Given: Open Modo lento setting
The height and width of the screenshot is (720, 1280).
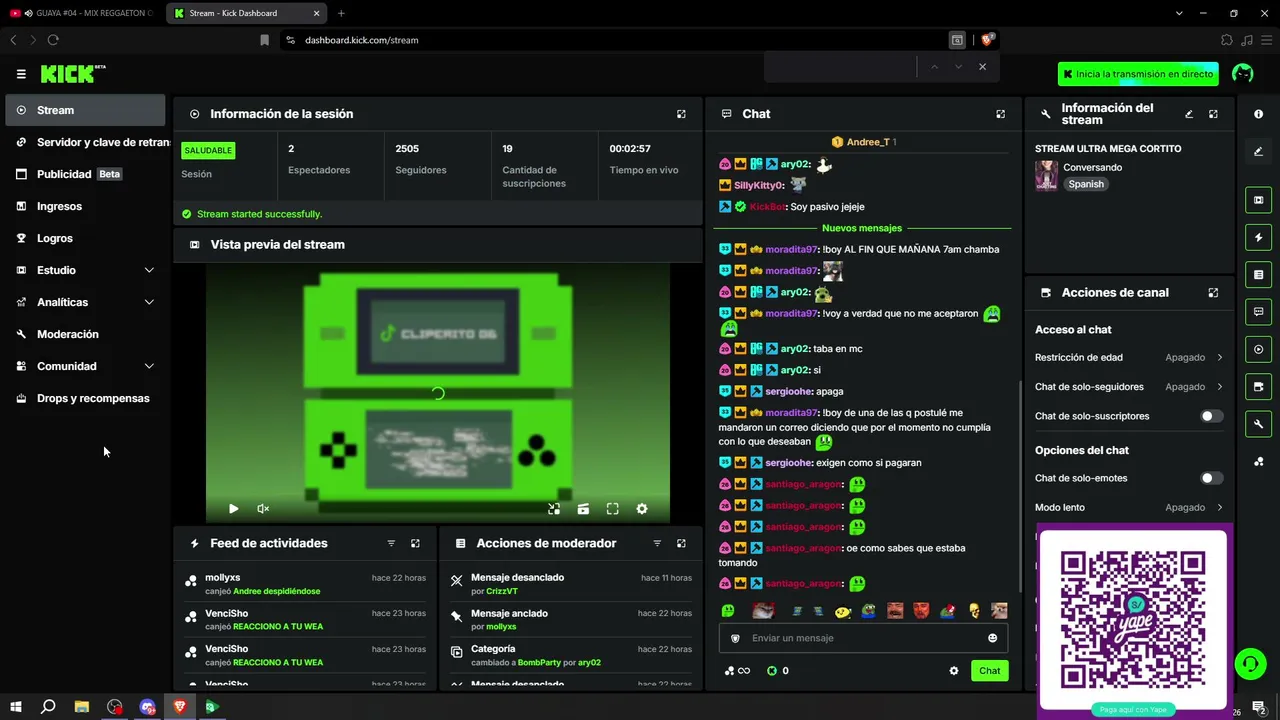Looking at the screenshot, I should point(1129,507).
